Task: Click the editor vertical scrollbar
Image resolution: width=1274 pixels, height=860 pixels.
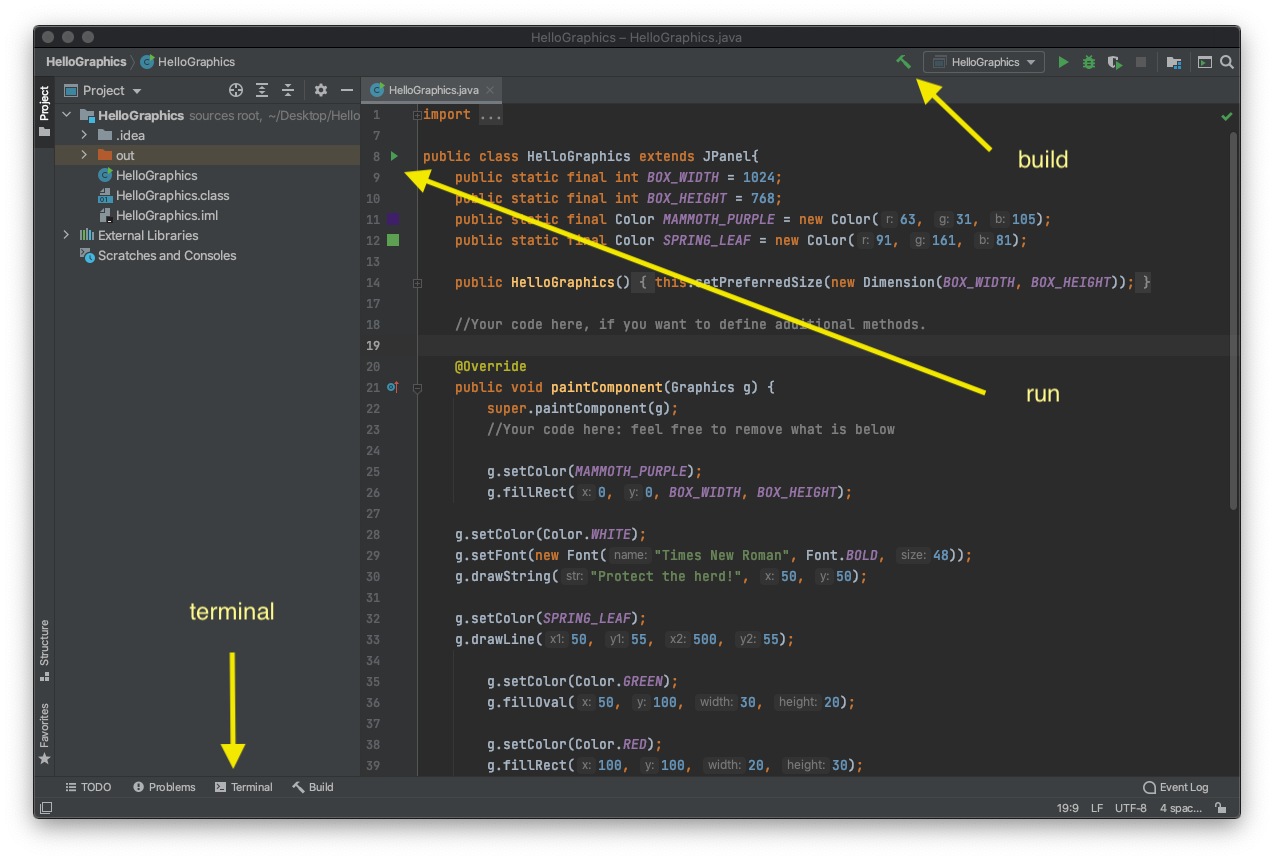Action: pos(1233,320)
